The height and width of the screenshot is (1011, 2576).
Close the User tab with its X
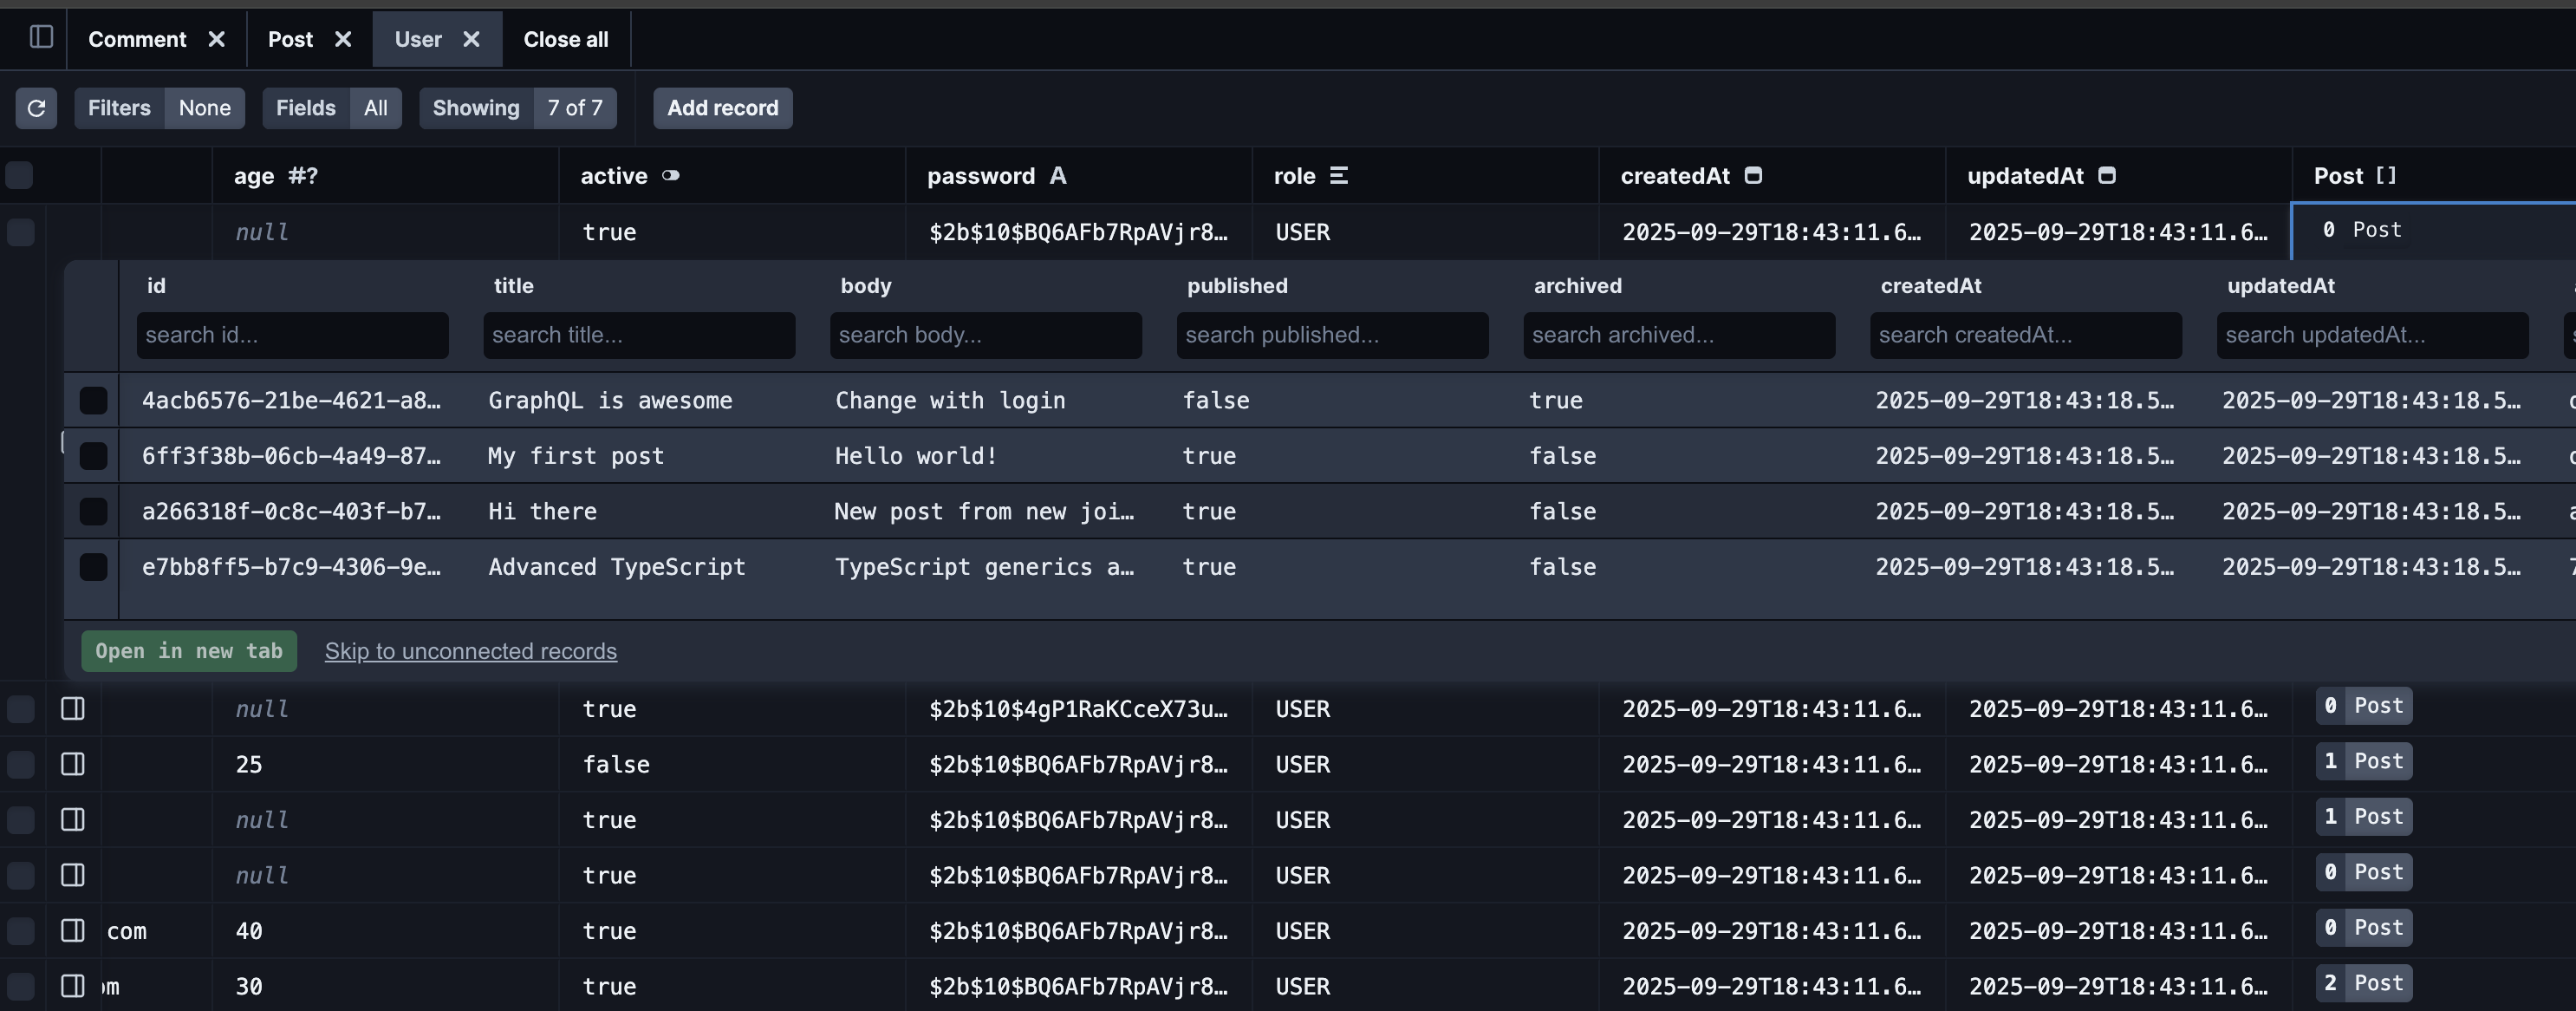(x=471, y=39)
